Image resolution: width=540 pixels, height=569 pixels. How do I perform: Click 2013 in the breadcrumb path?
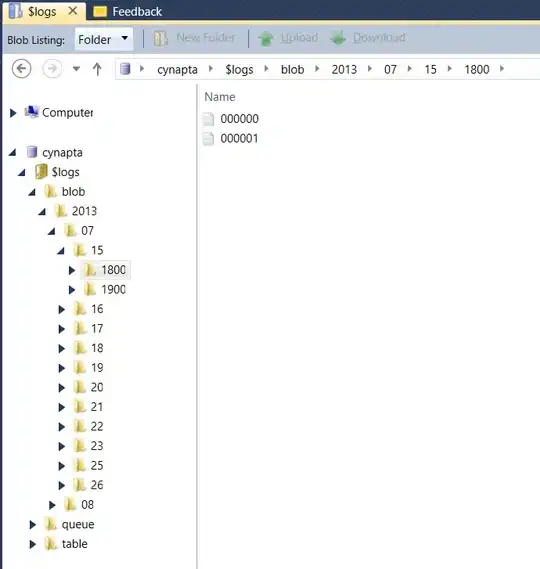[344, 69]
